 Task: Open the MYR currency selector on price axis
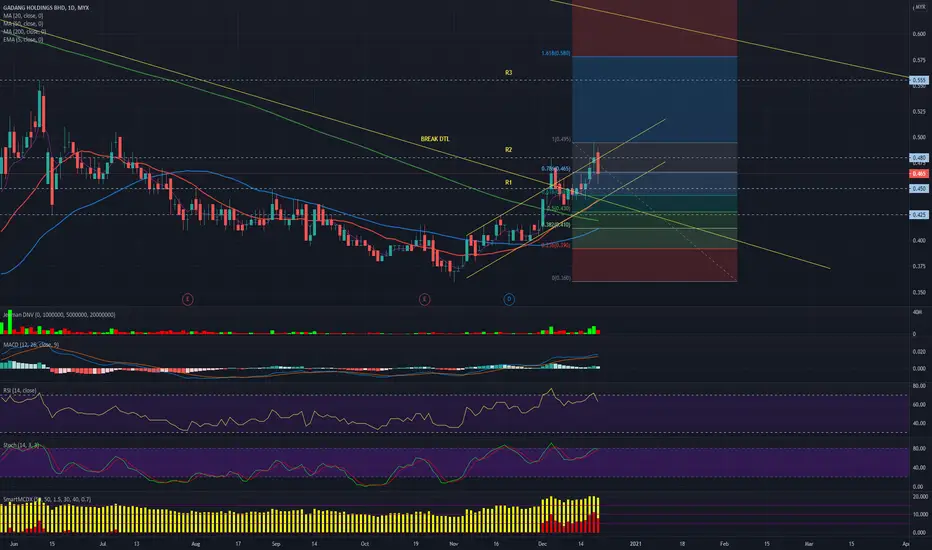click(x=920, y=7)
